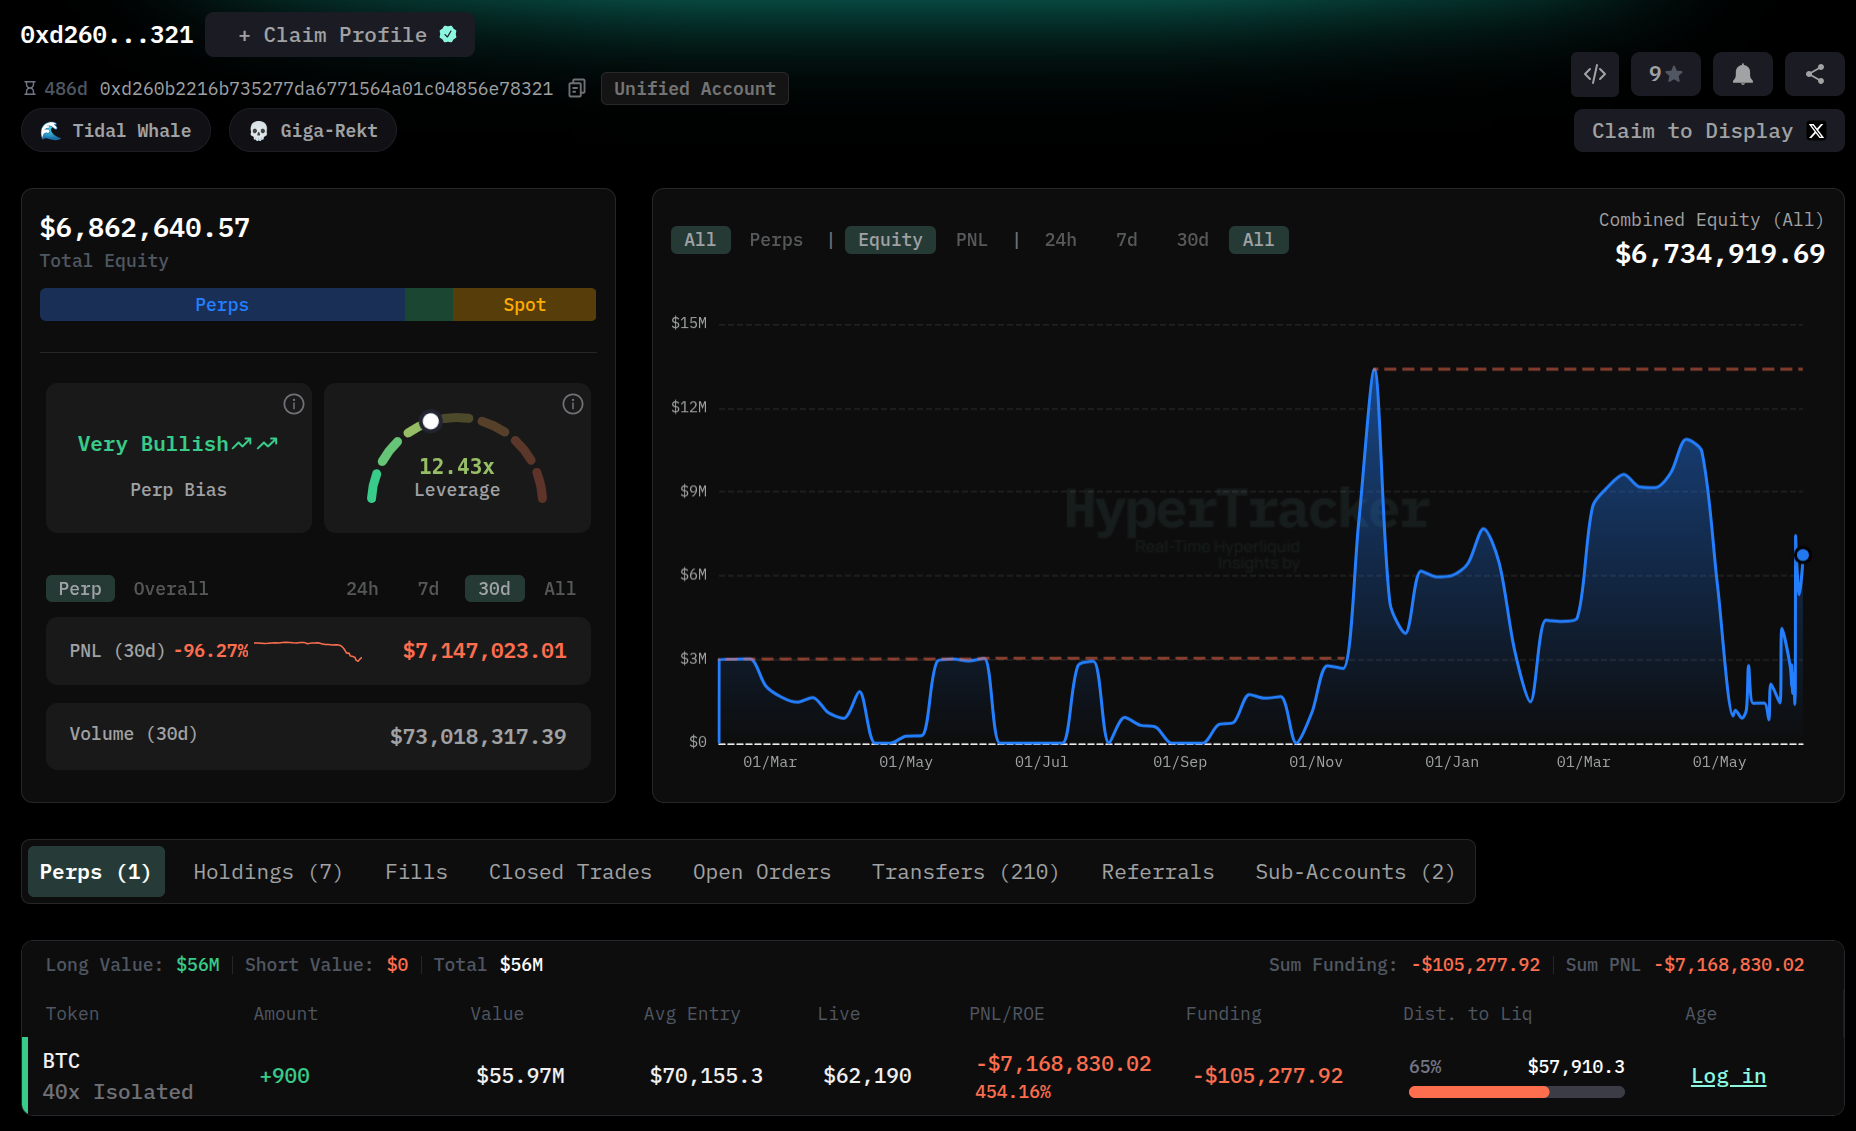Viewport: 1856px width, 1131px height.
Task: Click the Dist. to Liq column header
Action: coord(1467,1014)
